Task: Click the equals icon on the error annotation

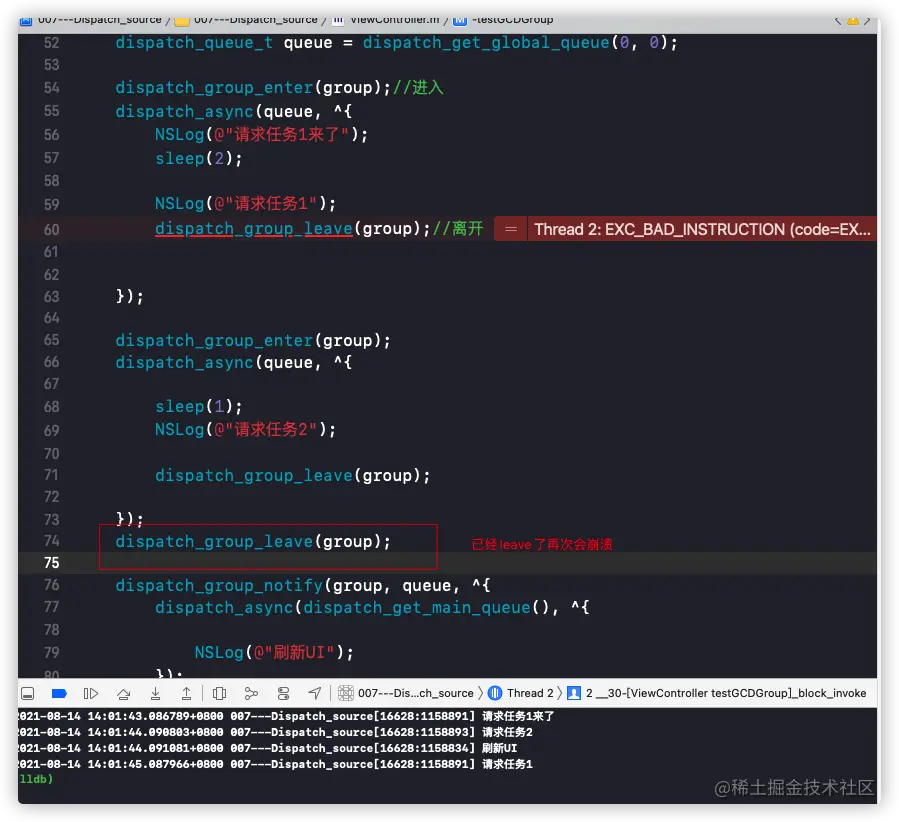Action: click(x=511, y=229)
